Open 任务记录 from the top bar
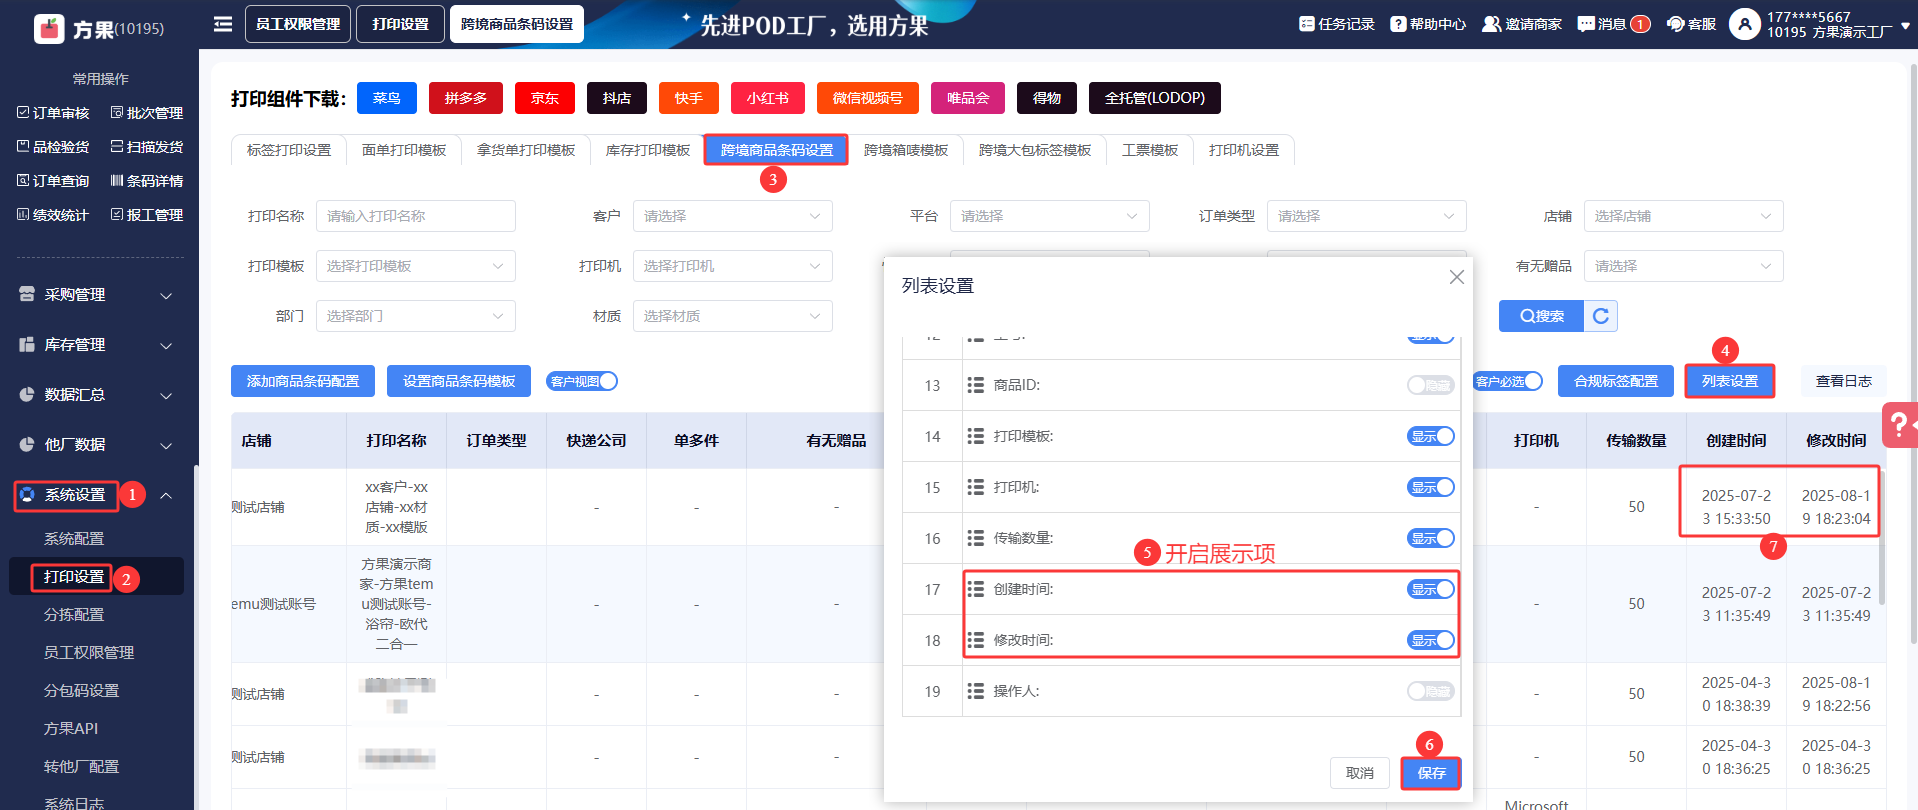 pos(1337,24)
